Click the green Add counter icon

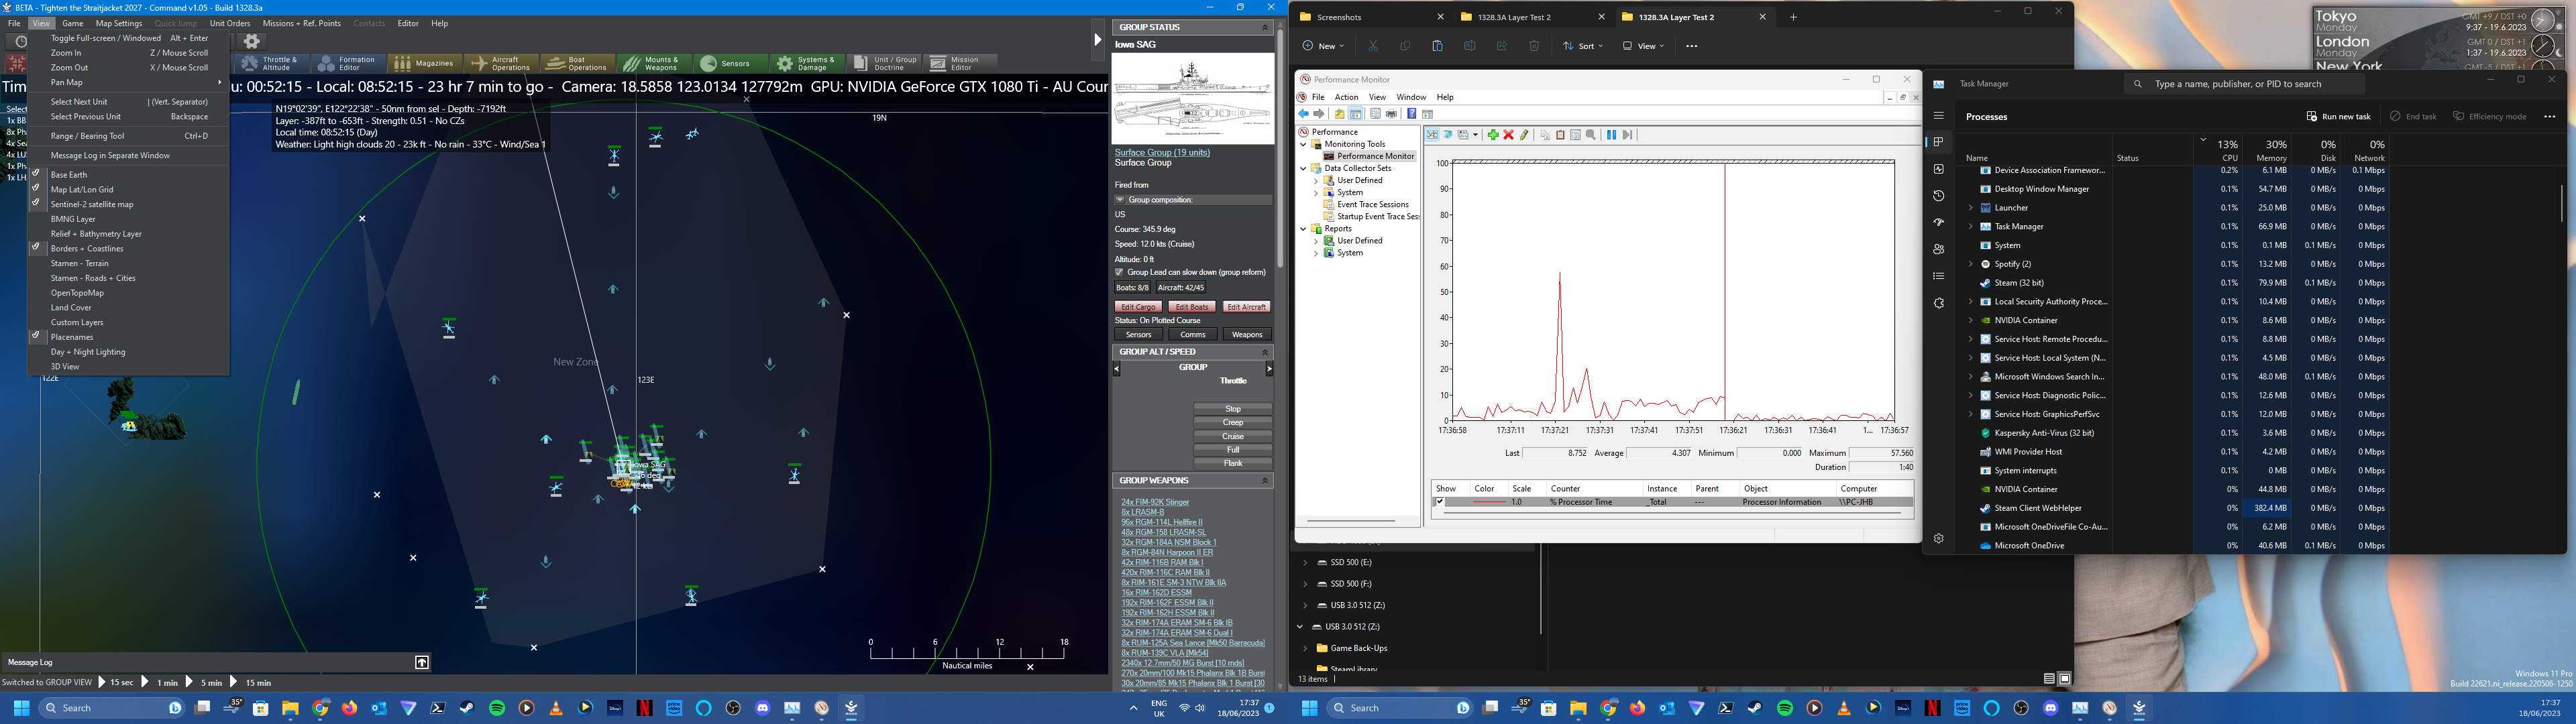pyautogui.click(x=1493, y=135)
